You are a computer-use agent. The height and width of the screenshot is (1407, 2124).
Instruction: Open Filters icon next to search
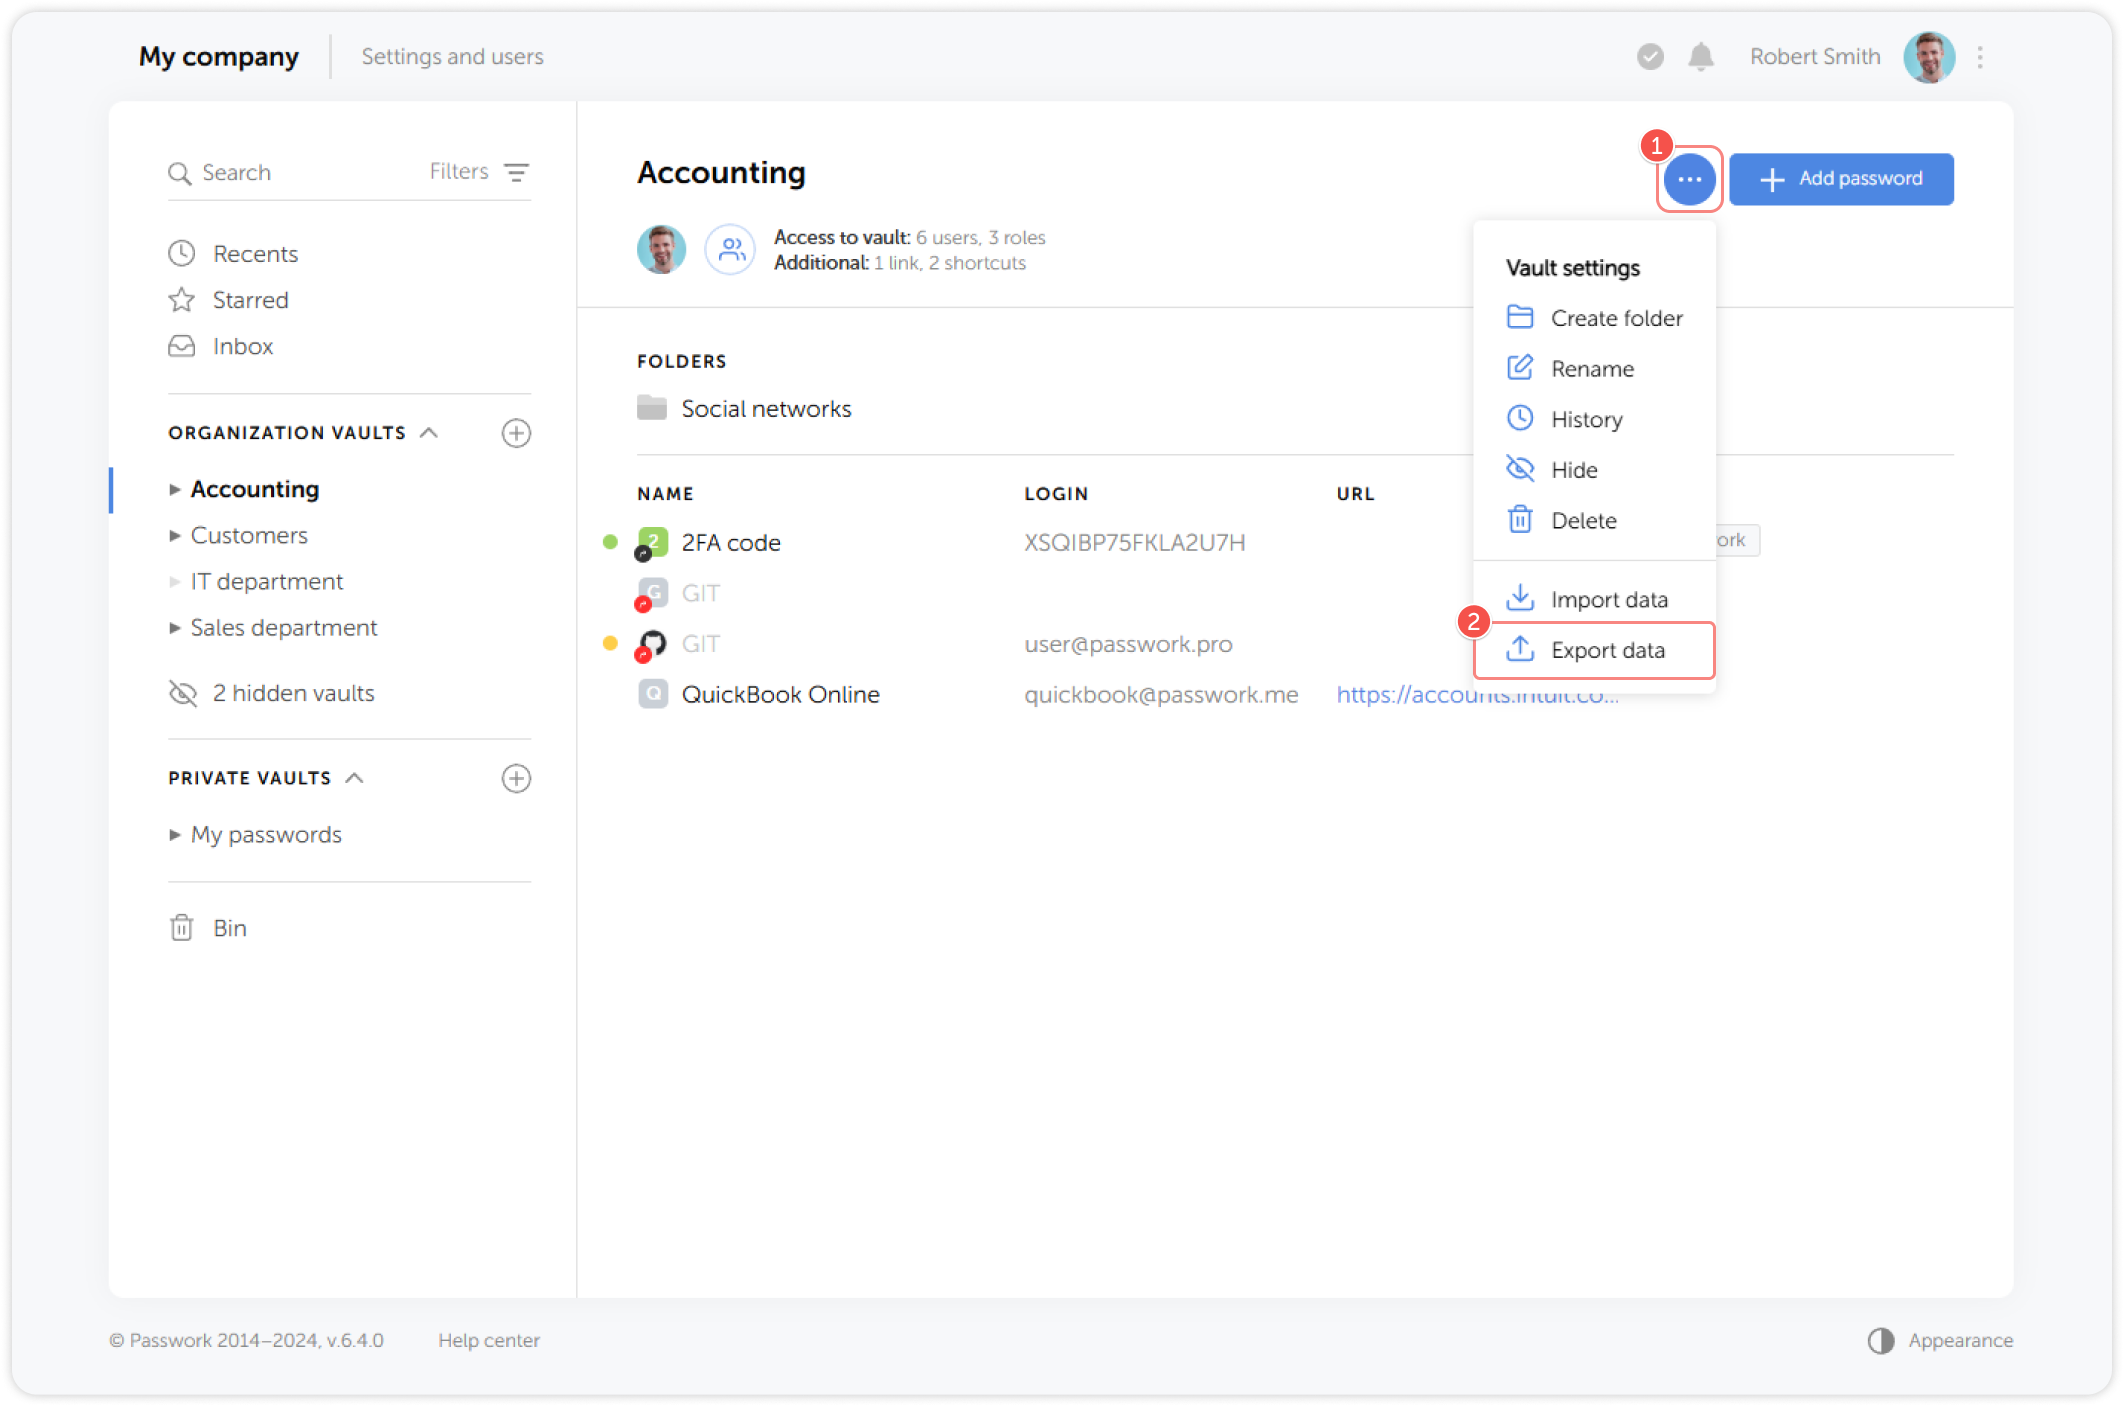coord(516,172)
